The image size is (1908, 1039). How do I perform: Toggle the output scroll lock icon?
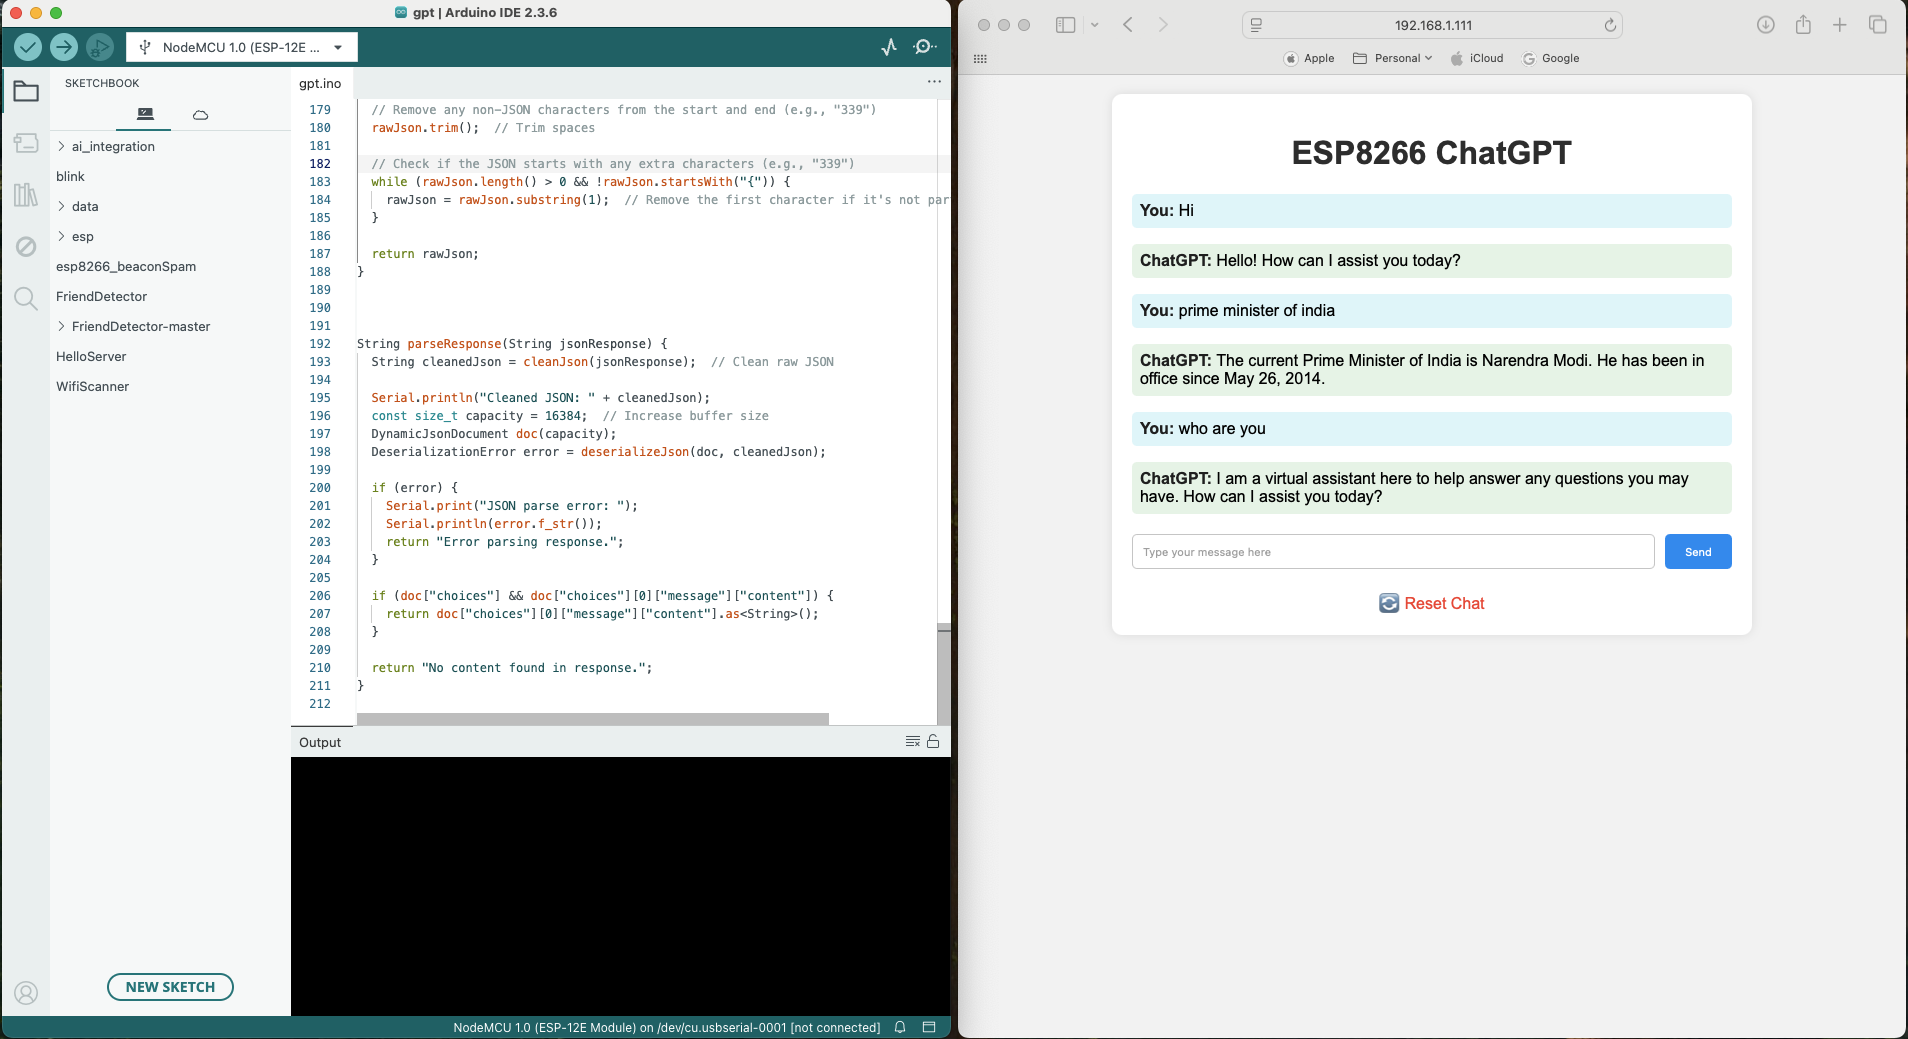coord(933,741)
